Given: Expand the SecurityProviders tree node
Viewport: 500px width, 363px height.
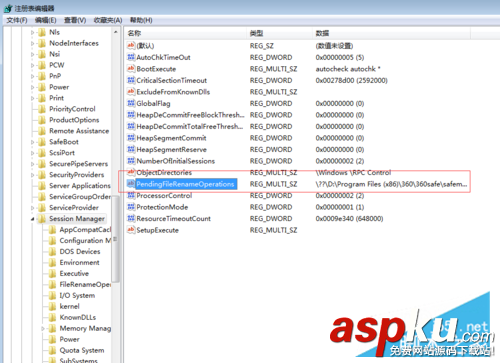Looking at the screenshot, I should coord(32,175).
